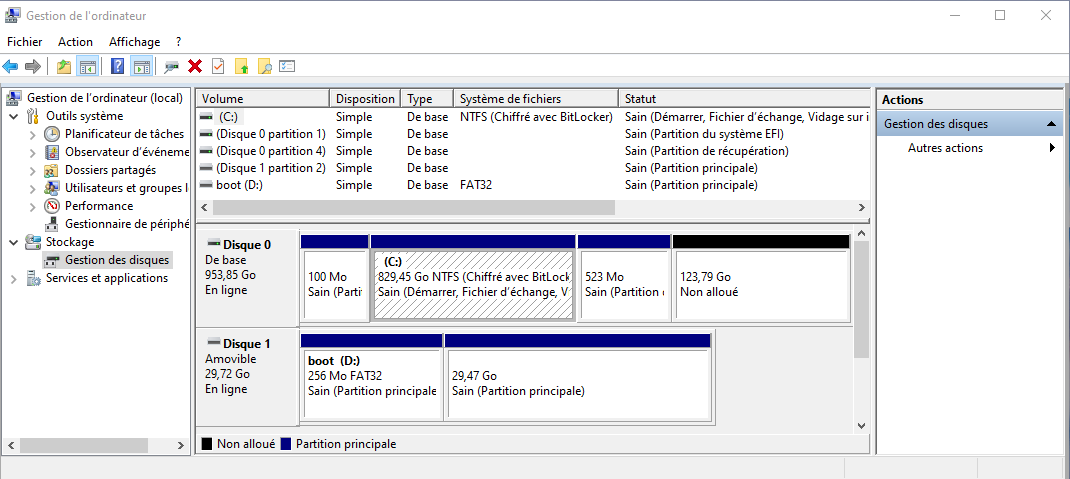Click the (C:) row drive icon
Viewport: 1070px width, 479px height.
(205, 117)
